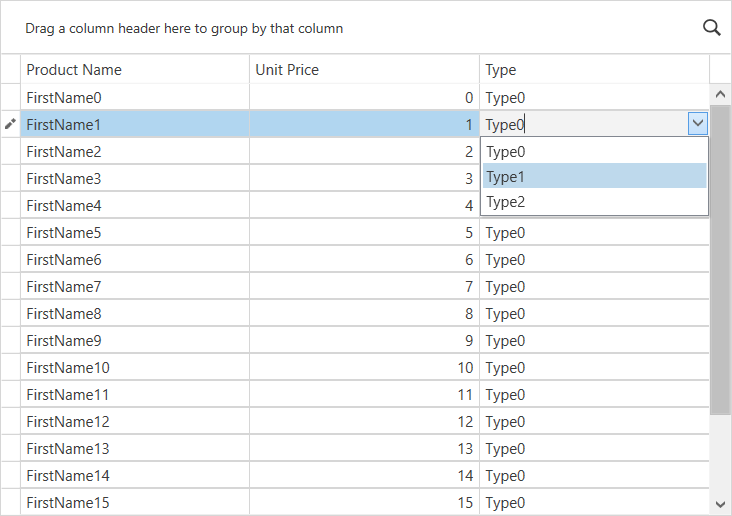Viewport: 732px width, 516px height.
Task: Click the scrollbar up arrow
Action: coord(720,94)
